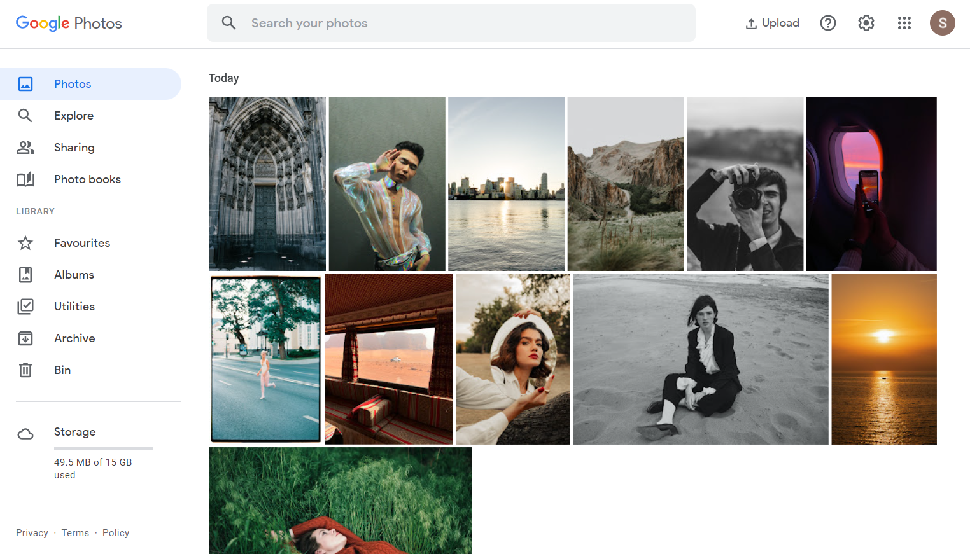This screenshot has width=970, height=554.
Task: Click the Favourites star icon
Action: pos(25,243)
